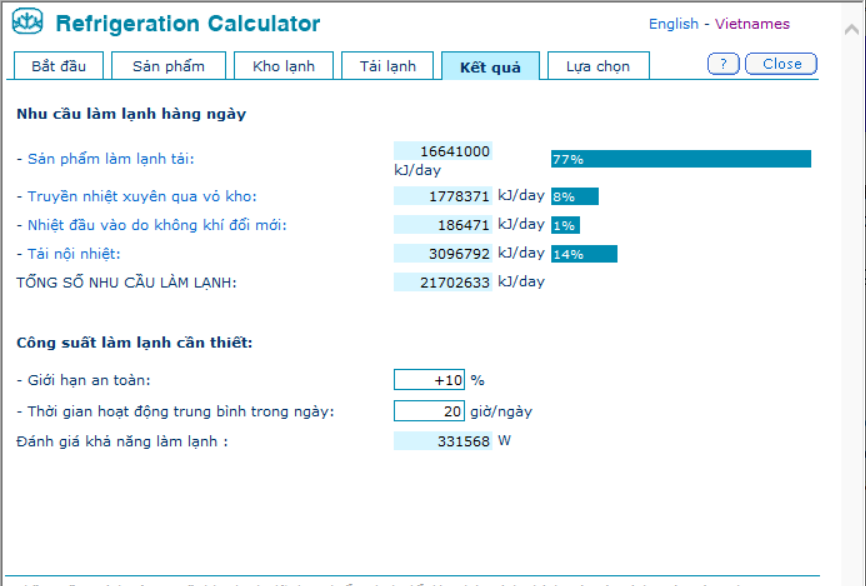Click the 14% internal heat load bar
This screenshot has height=586, width=866.
pyautogui.click(x=584, y=254)
